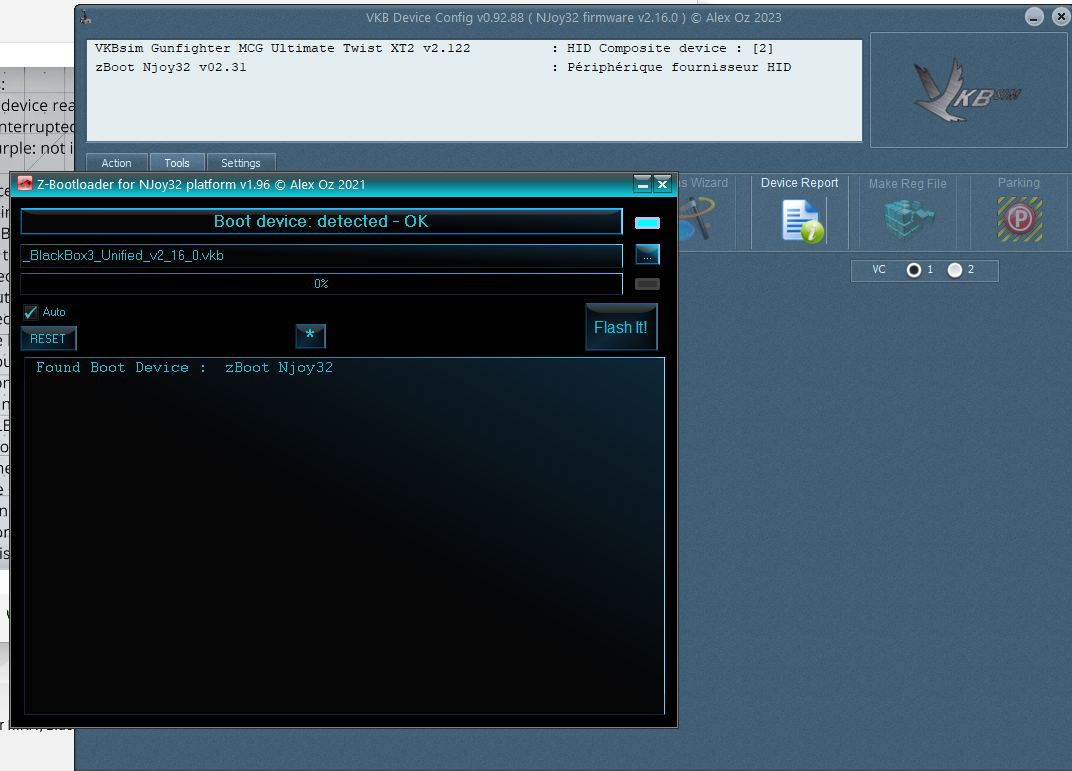Click the Périphérique fournisseur HID text
This screenshot has width=1072, height=771.
pos(679,68)
